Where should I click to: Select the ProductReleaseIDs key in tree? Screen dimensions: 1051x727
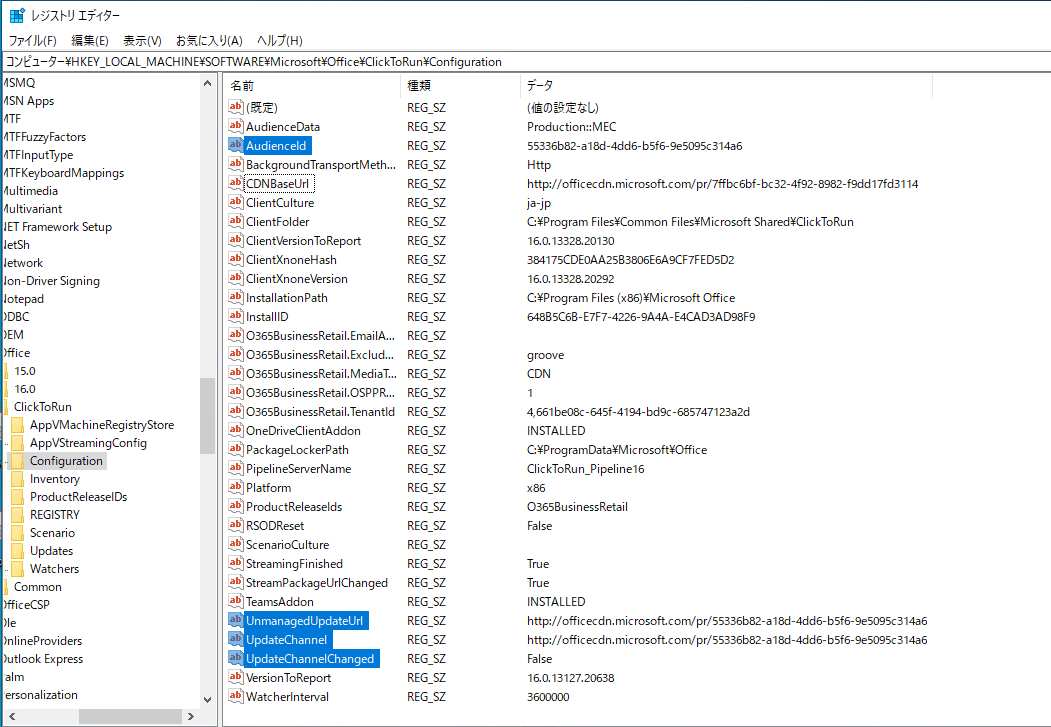[78, 497]
